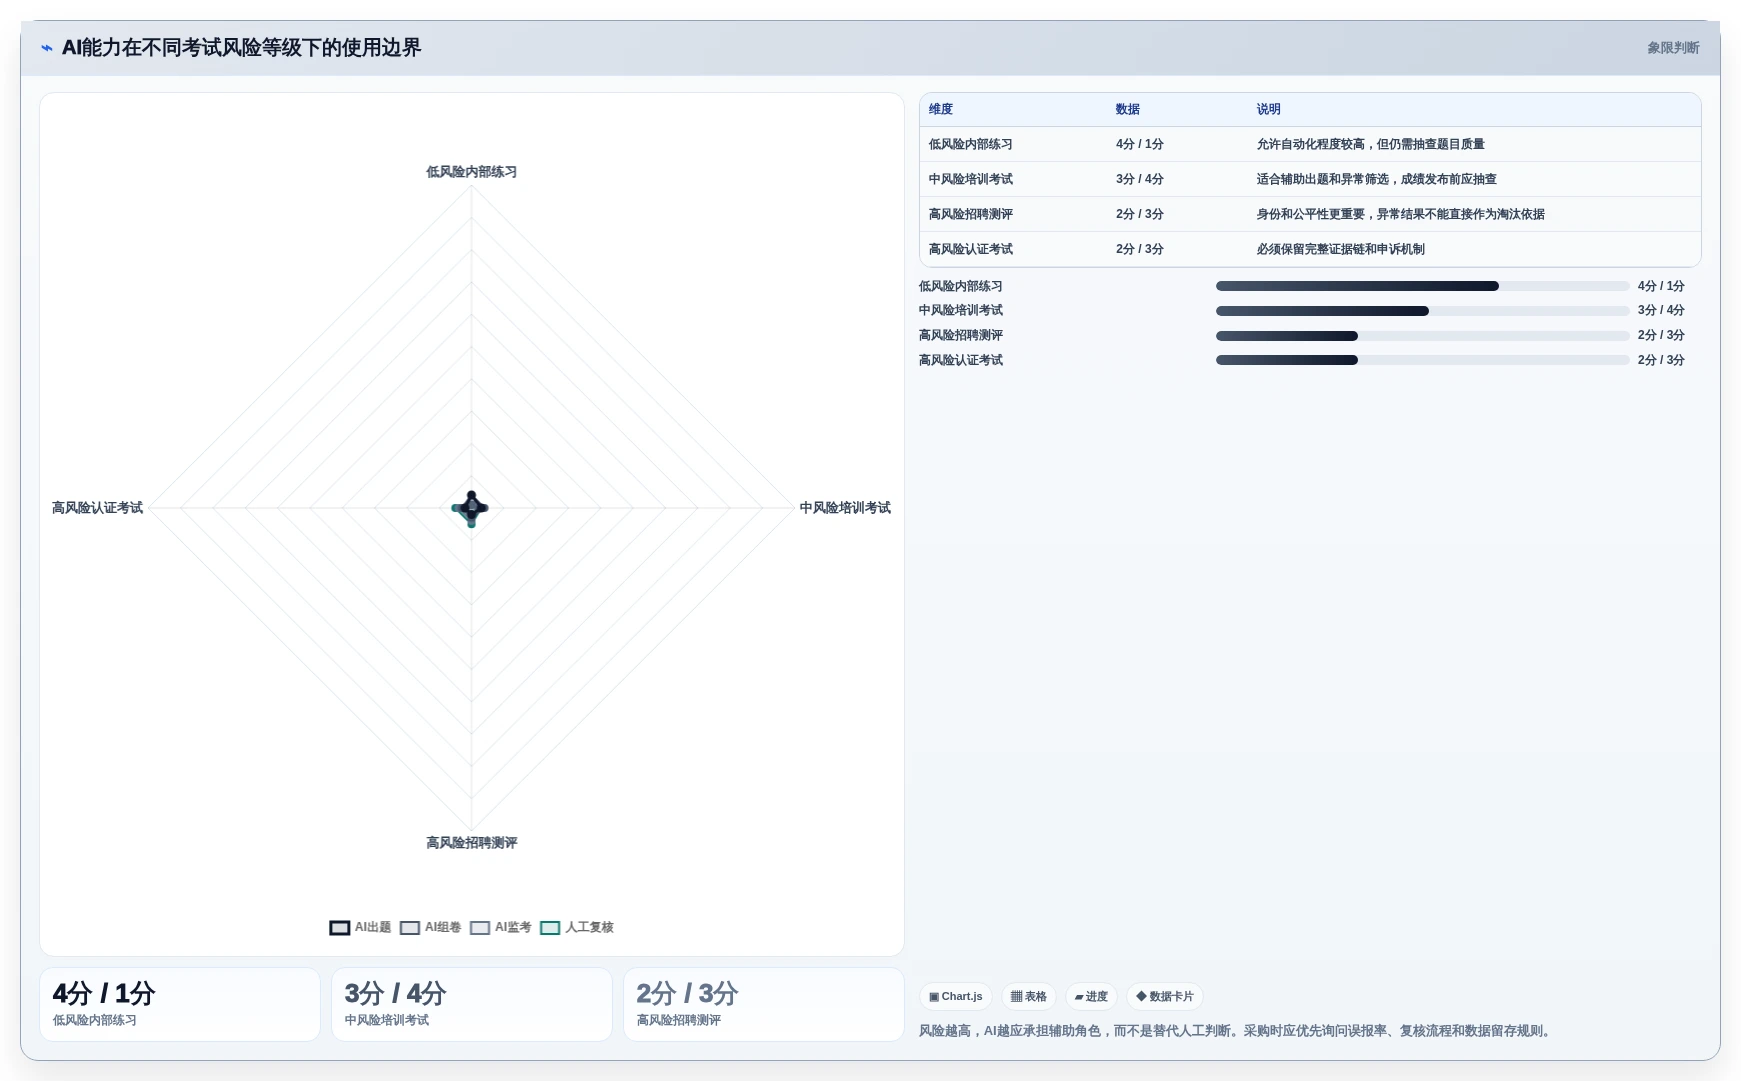The width and height of the screenshot is (1741, 1081).
Task: Click the 说明 column header
Action: point(1269,110)
